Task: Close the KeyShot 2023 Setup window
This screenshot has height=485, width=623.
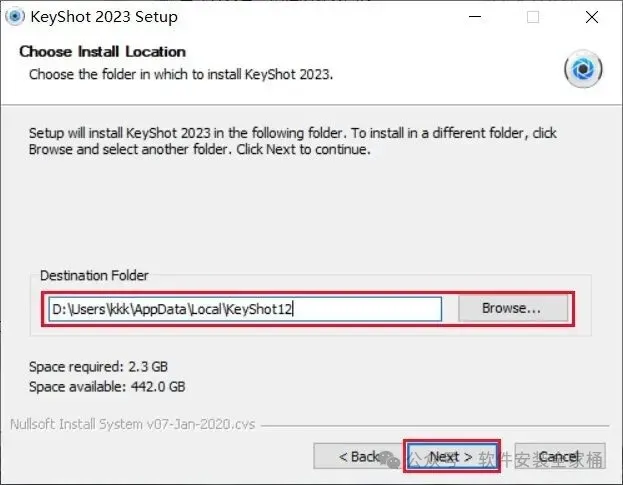Action: [589, 17]
